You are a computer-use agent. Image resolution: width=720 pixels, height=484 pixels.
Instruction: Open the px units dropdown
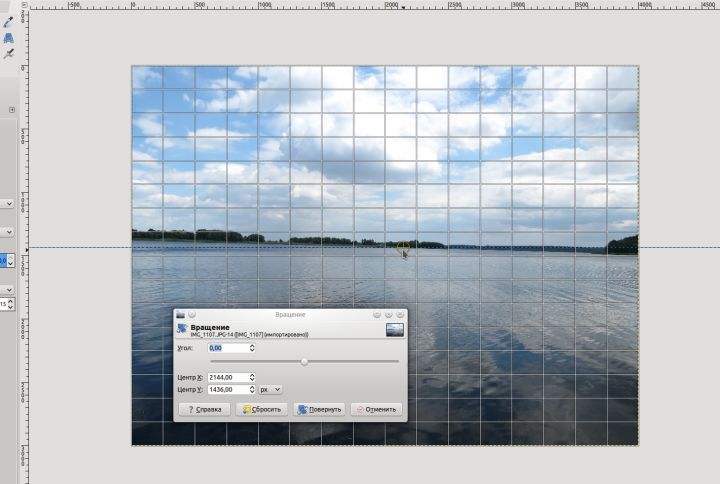click(x=271, y=389)
